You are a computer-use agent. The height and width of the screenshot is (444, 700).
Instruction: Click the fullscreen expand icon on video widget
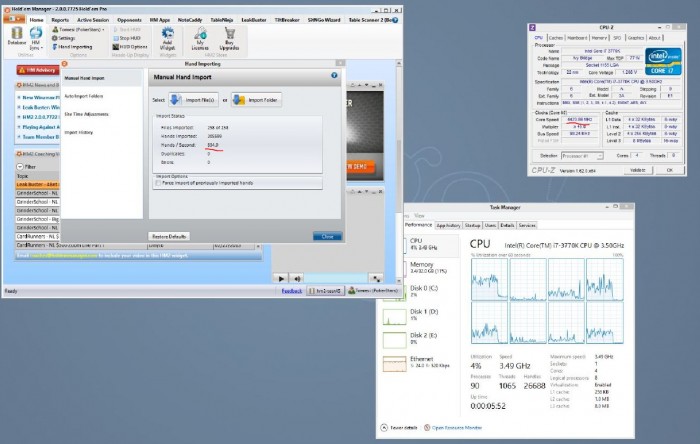pos(376,278)
